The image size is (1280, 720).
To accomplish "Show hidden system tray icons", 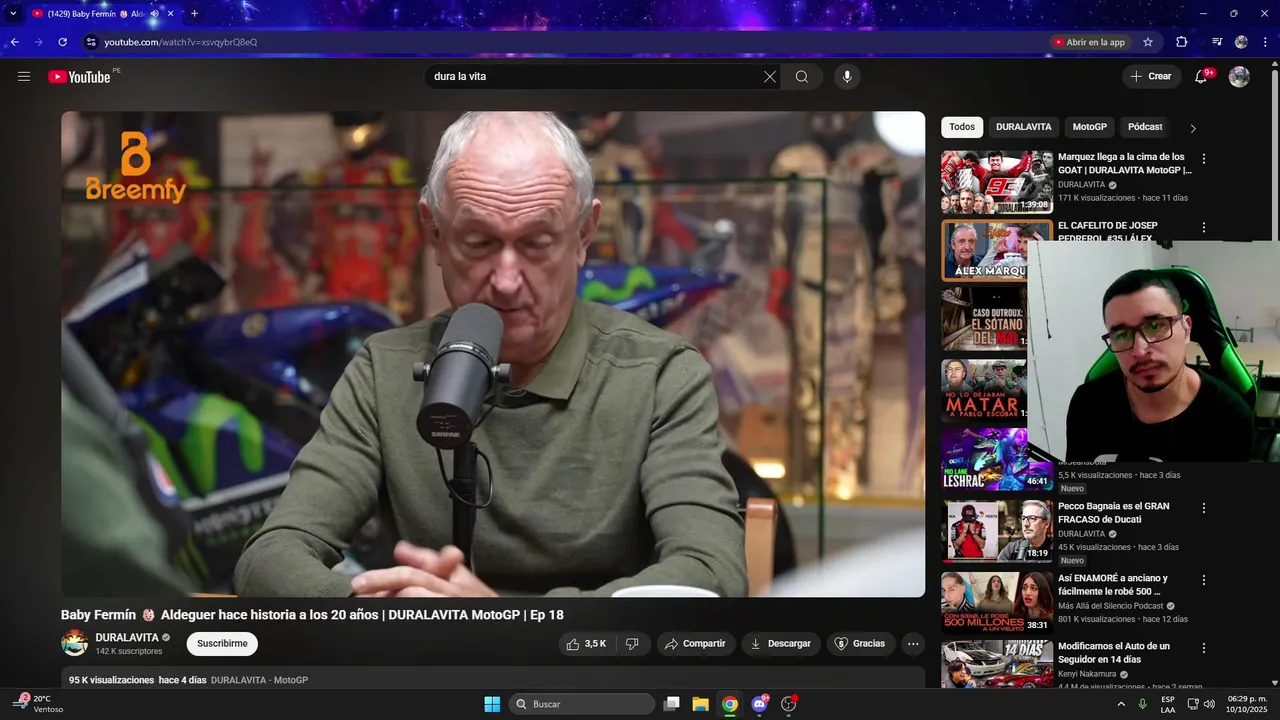I will coord(1120,704).
